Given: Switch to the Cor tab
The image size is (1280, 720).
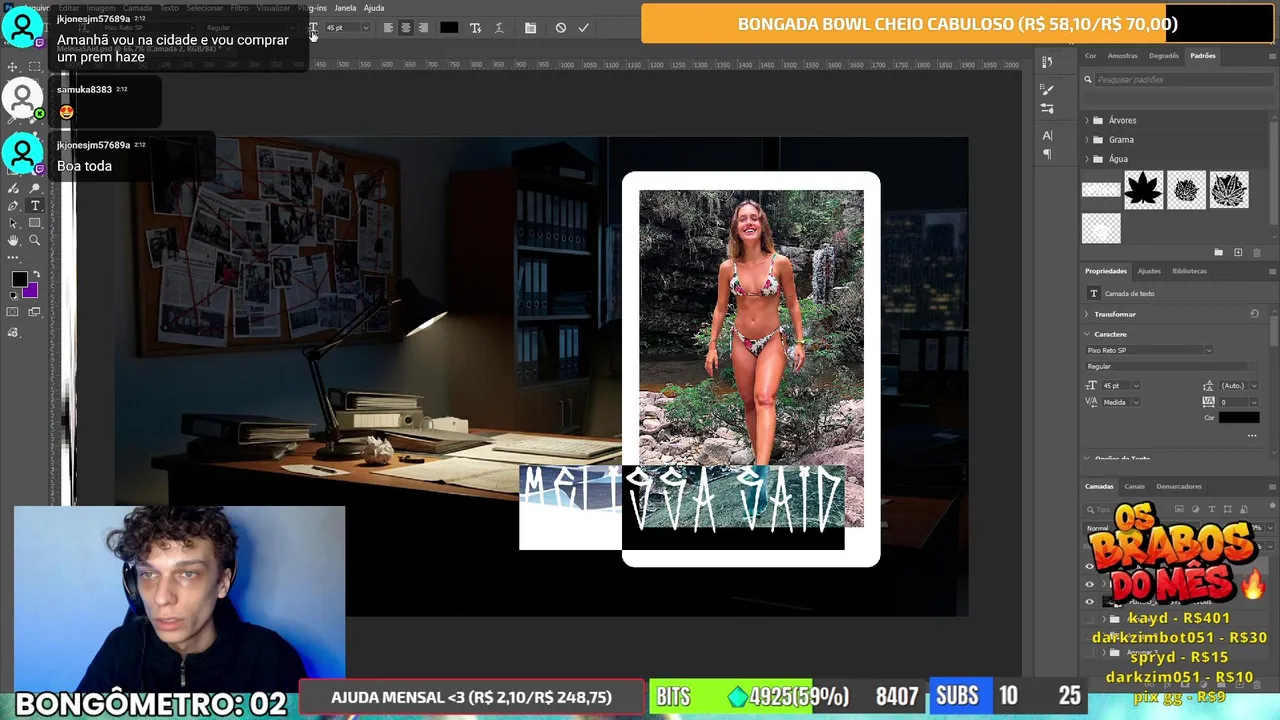Looking at the screenshot, I should 1091,56.
